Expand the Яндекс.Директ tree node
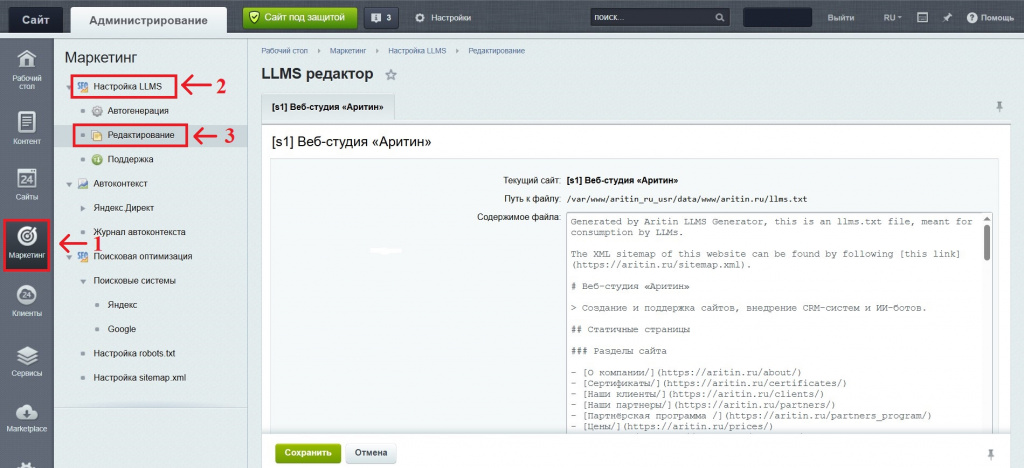The width and height of the screenshot is (1024, 468). (83, 208)
